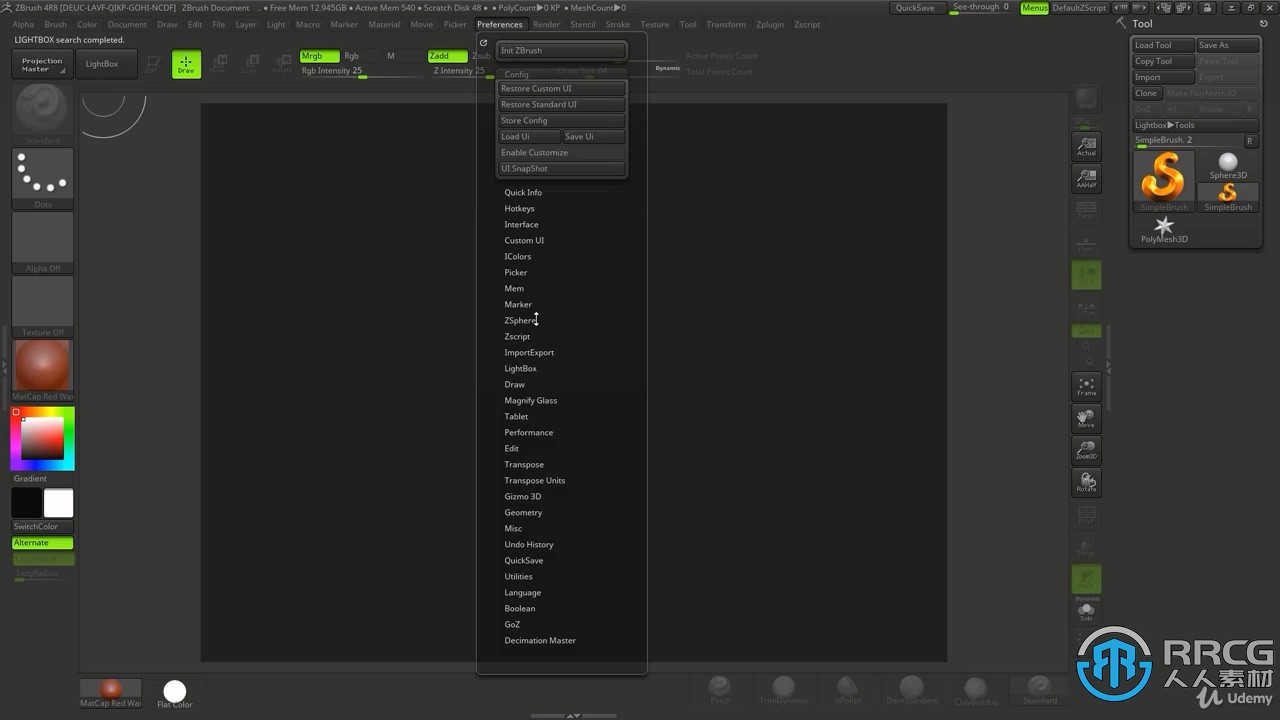Toggle Enable Customize in Preferences
Screen dimensions: 1280x720
pos(562,152)
